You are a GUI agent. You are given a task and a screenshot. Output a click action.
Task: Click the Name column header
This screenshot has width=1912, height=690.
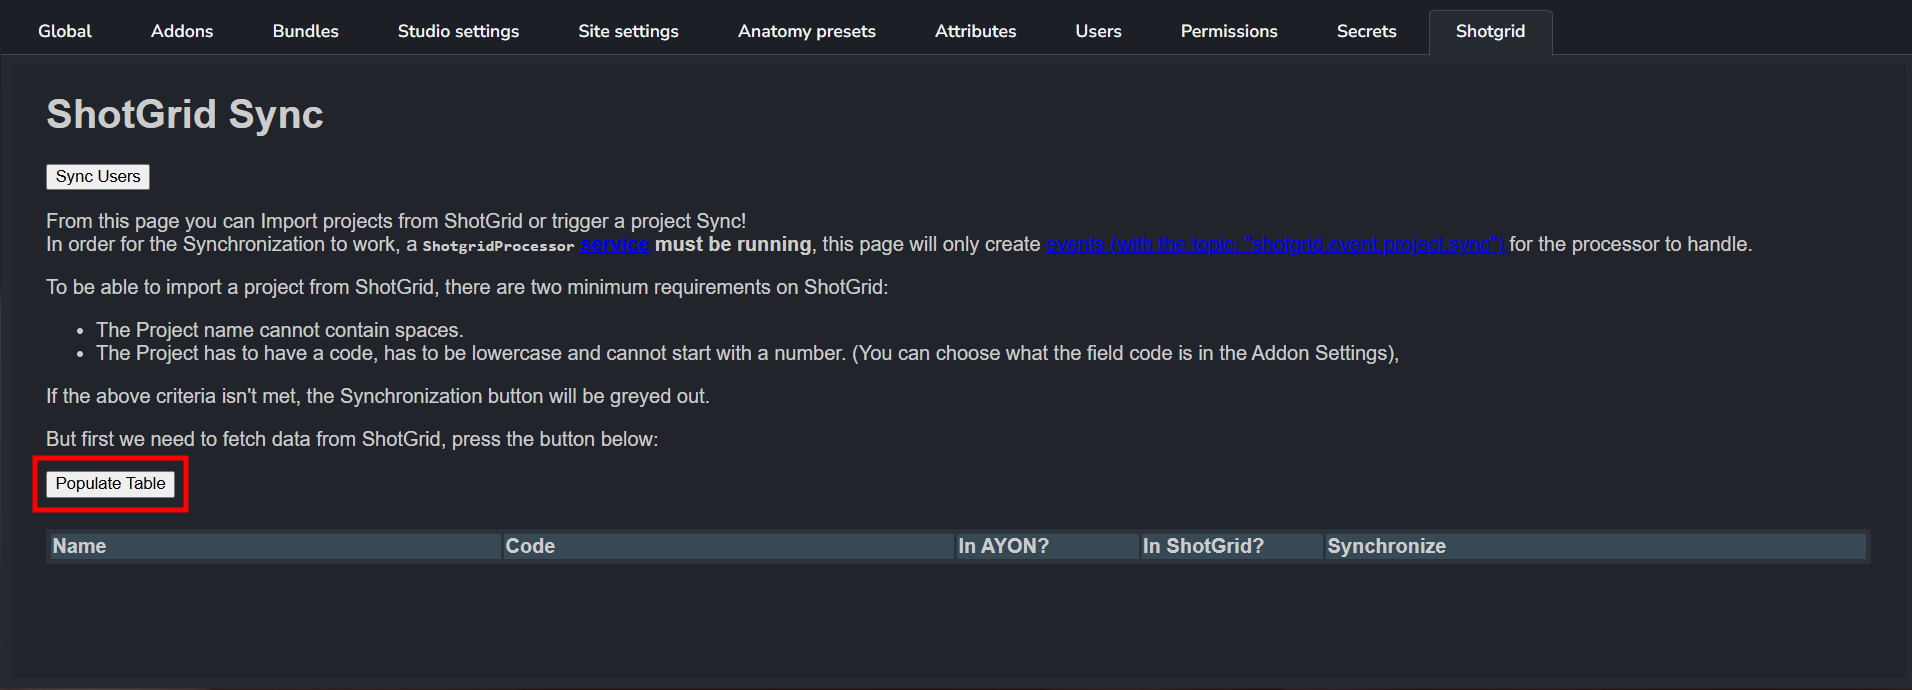click(x=274, y=546)
